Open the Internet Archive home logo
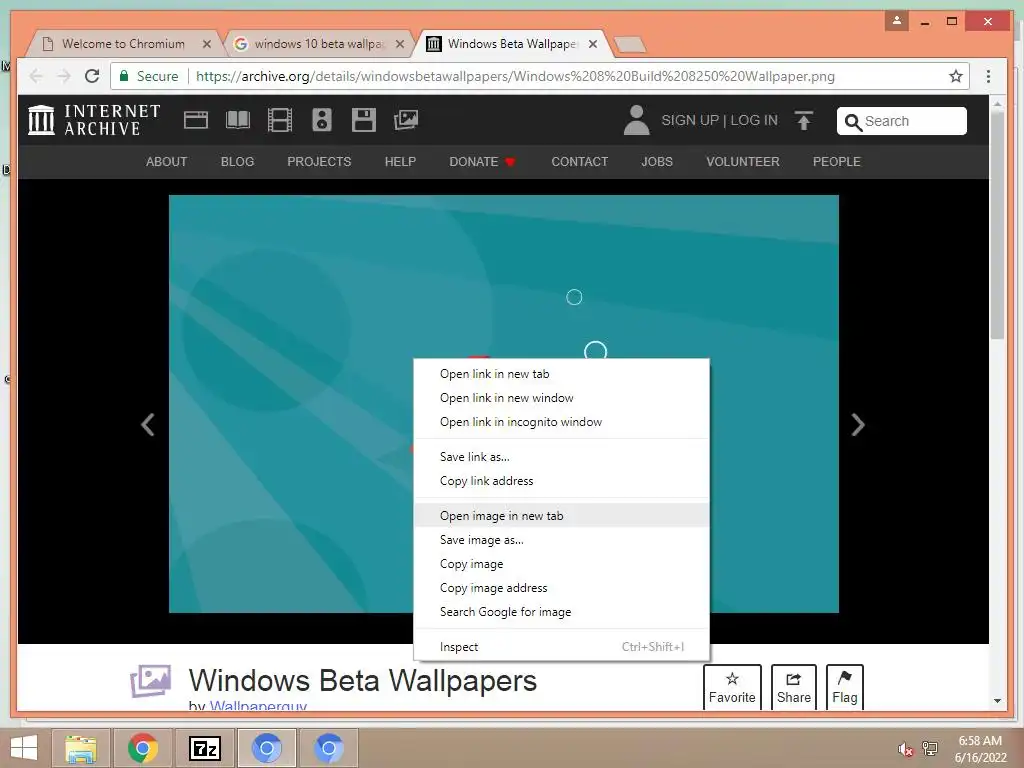 click(94, 120)
